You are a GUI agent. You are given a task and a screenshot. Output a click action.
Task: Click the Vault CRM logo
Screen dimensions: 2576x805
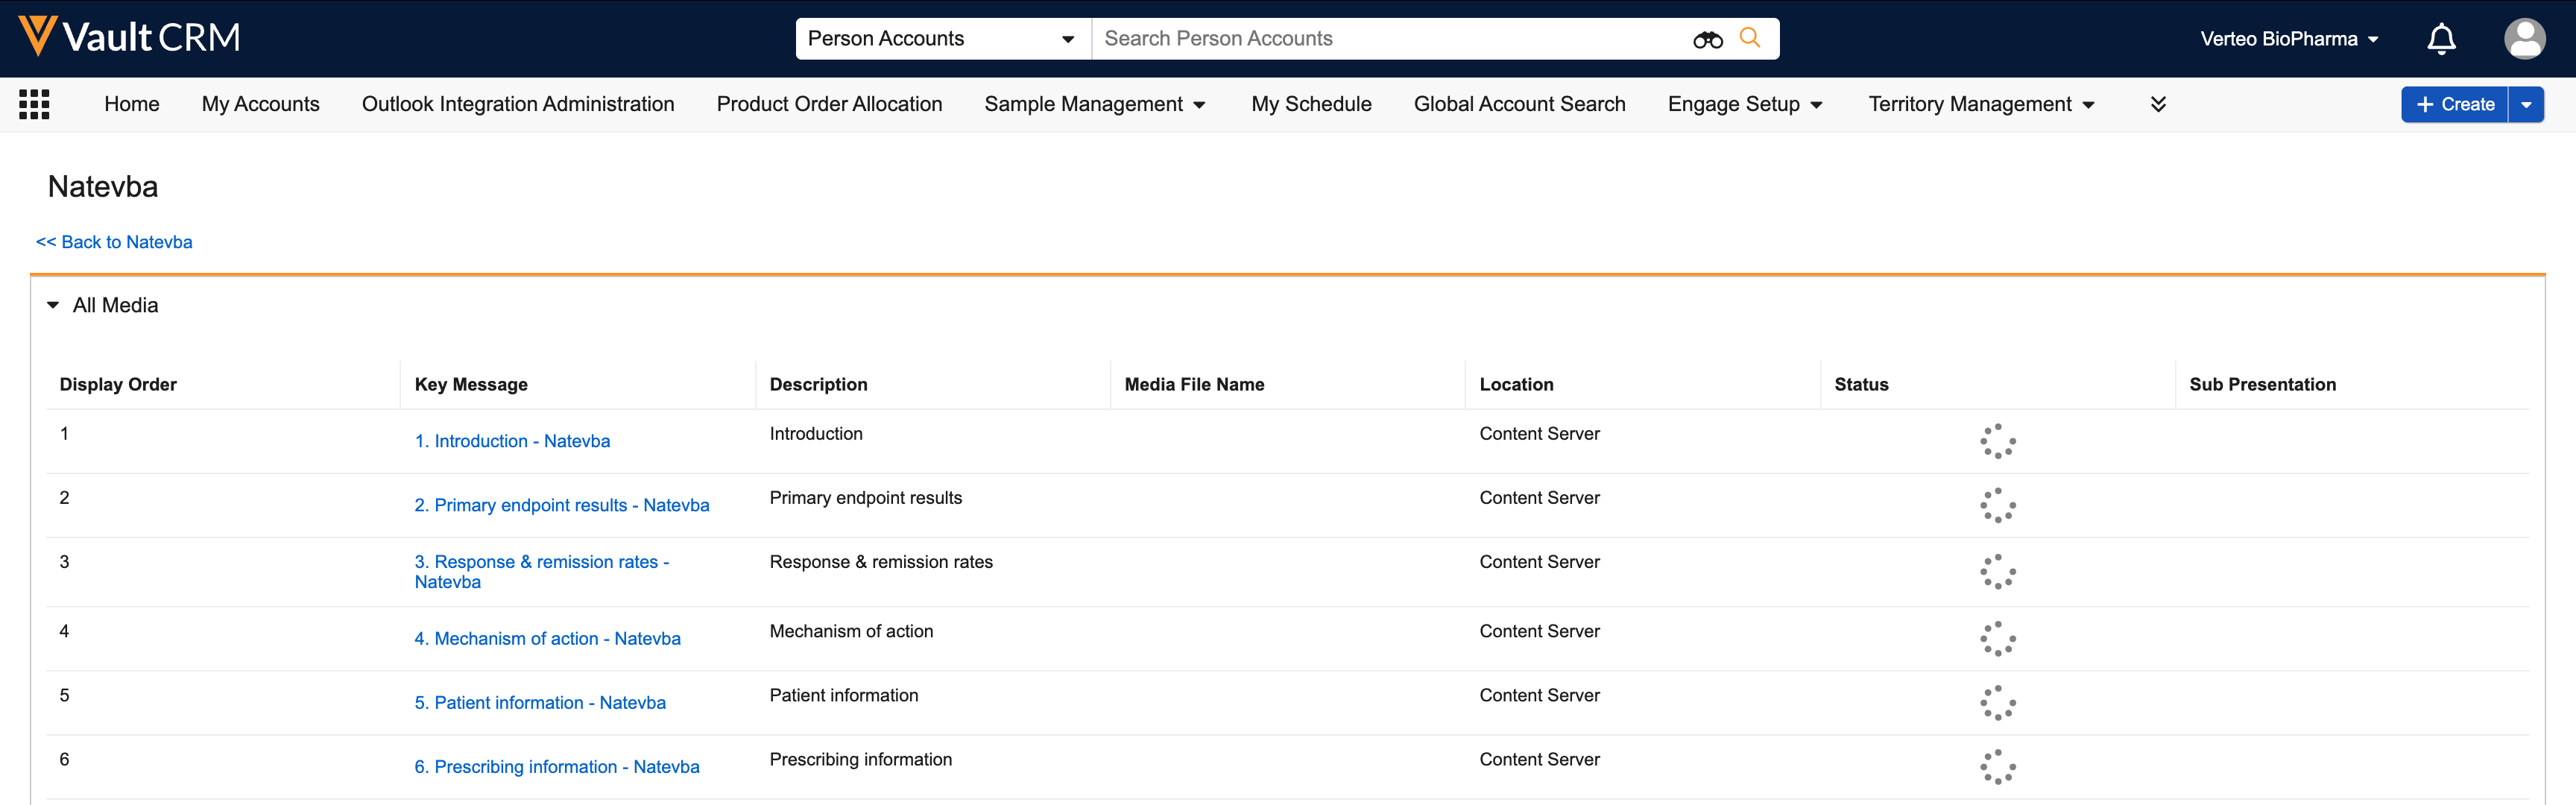[130, 37]
